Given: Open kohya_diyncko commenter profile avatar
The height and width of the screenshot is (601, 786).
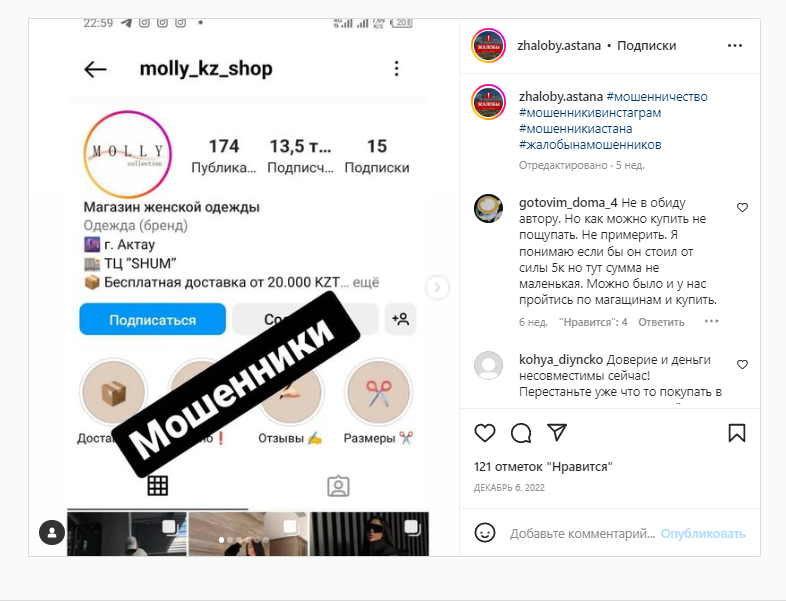Looking at the screenshot, I should tap(488, 365).
